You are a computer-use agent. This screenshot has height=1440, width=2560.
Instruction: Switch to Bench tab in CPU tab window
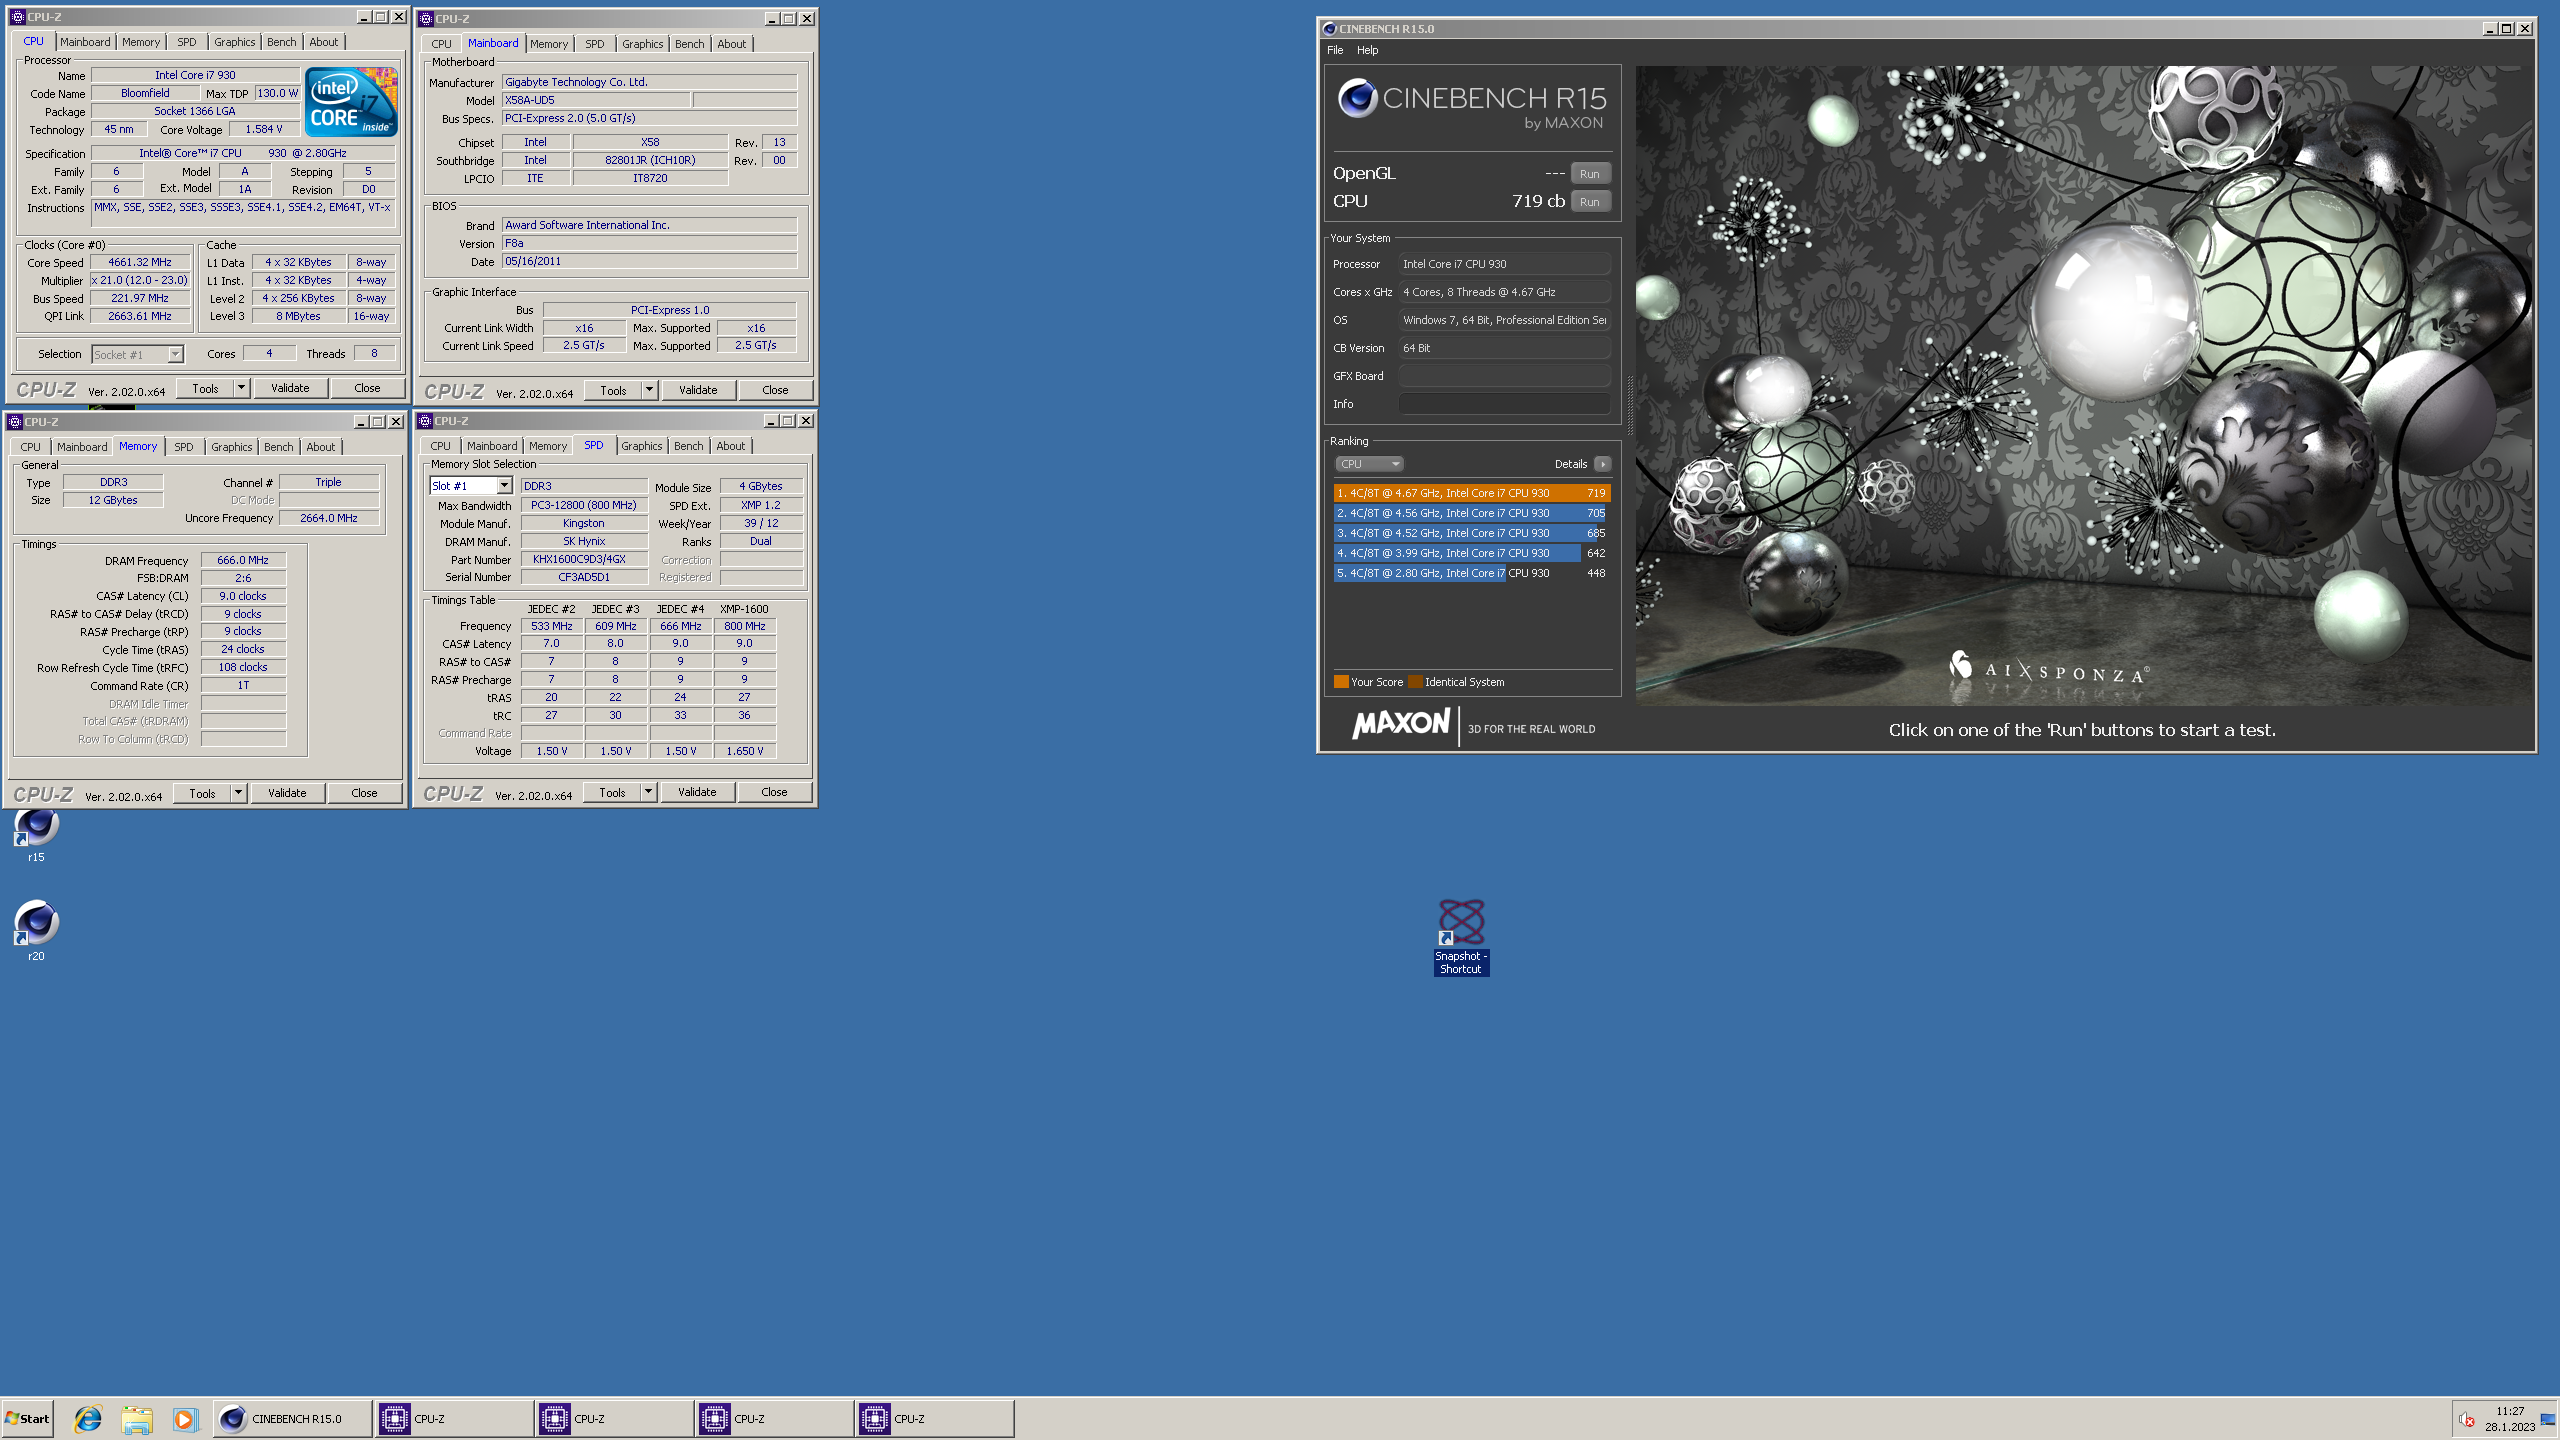281,42
